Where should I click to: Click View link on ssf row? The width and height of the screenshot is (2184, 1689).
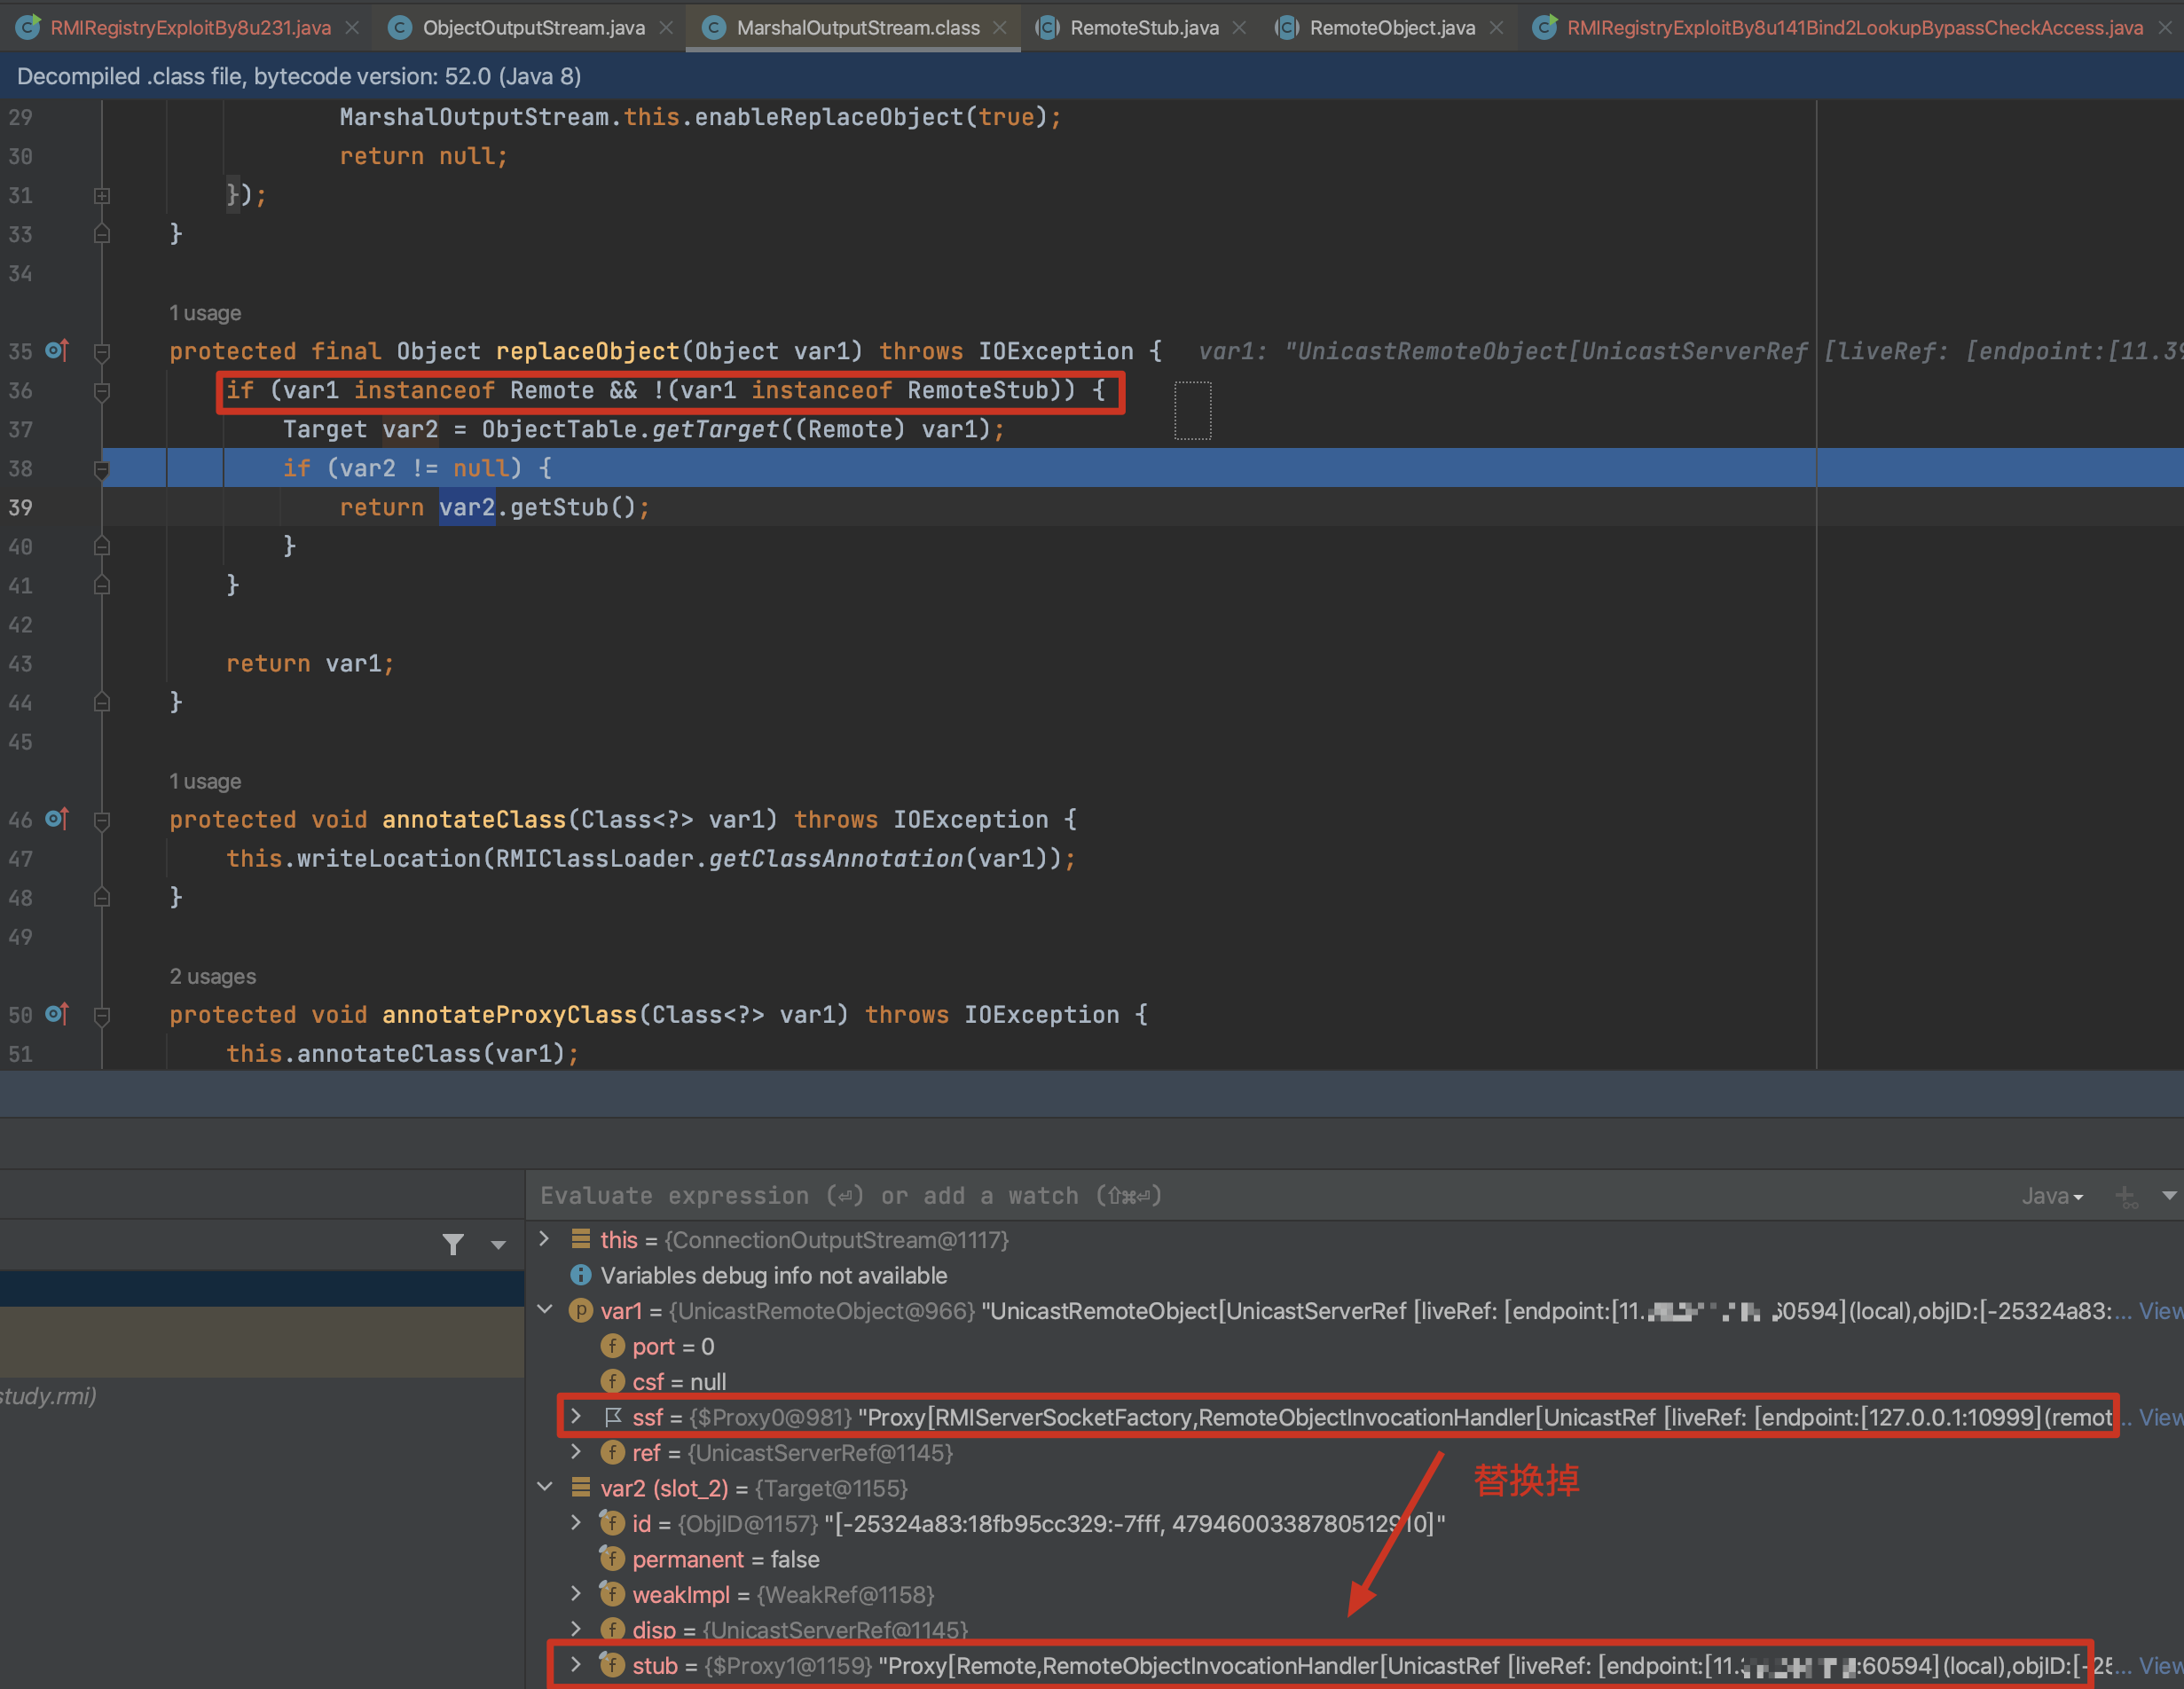(2161, 1417)
